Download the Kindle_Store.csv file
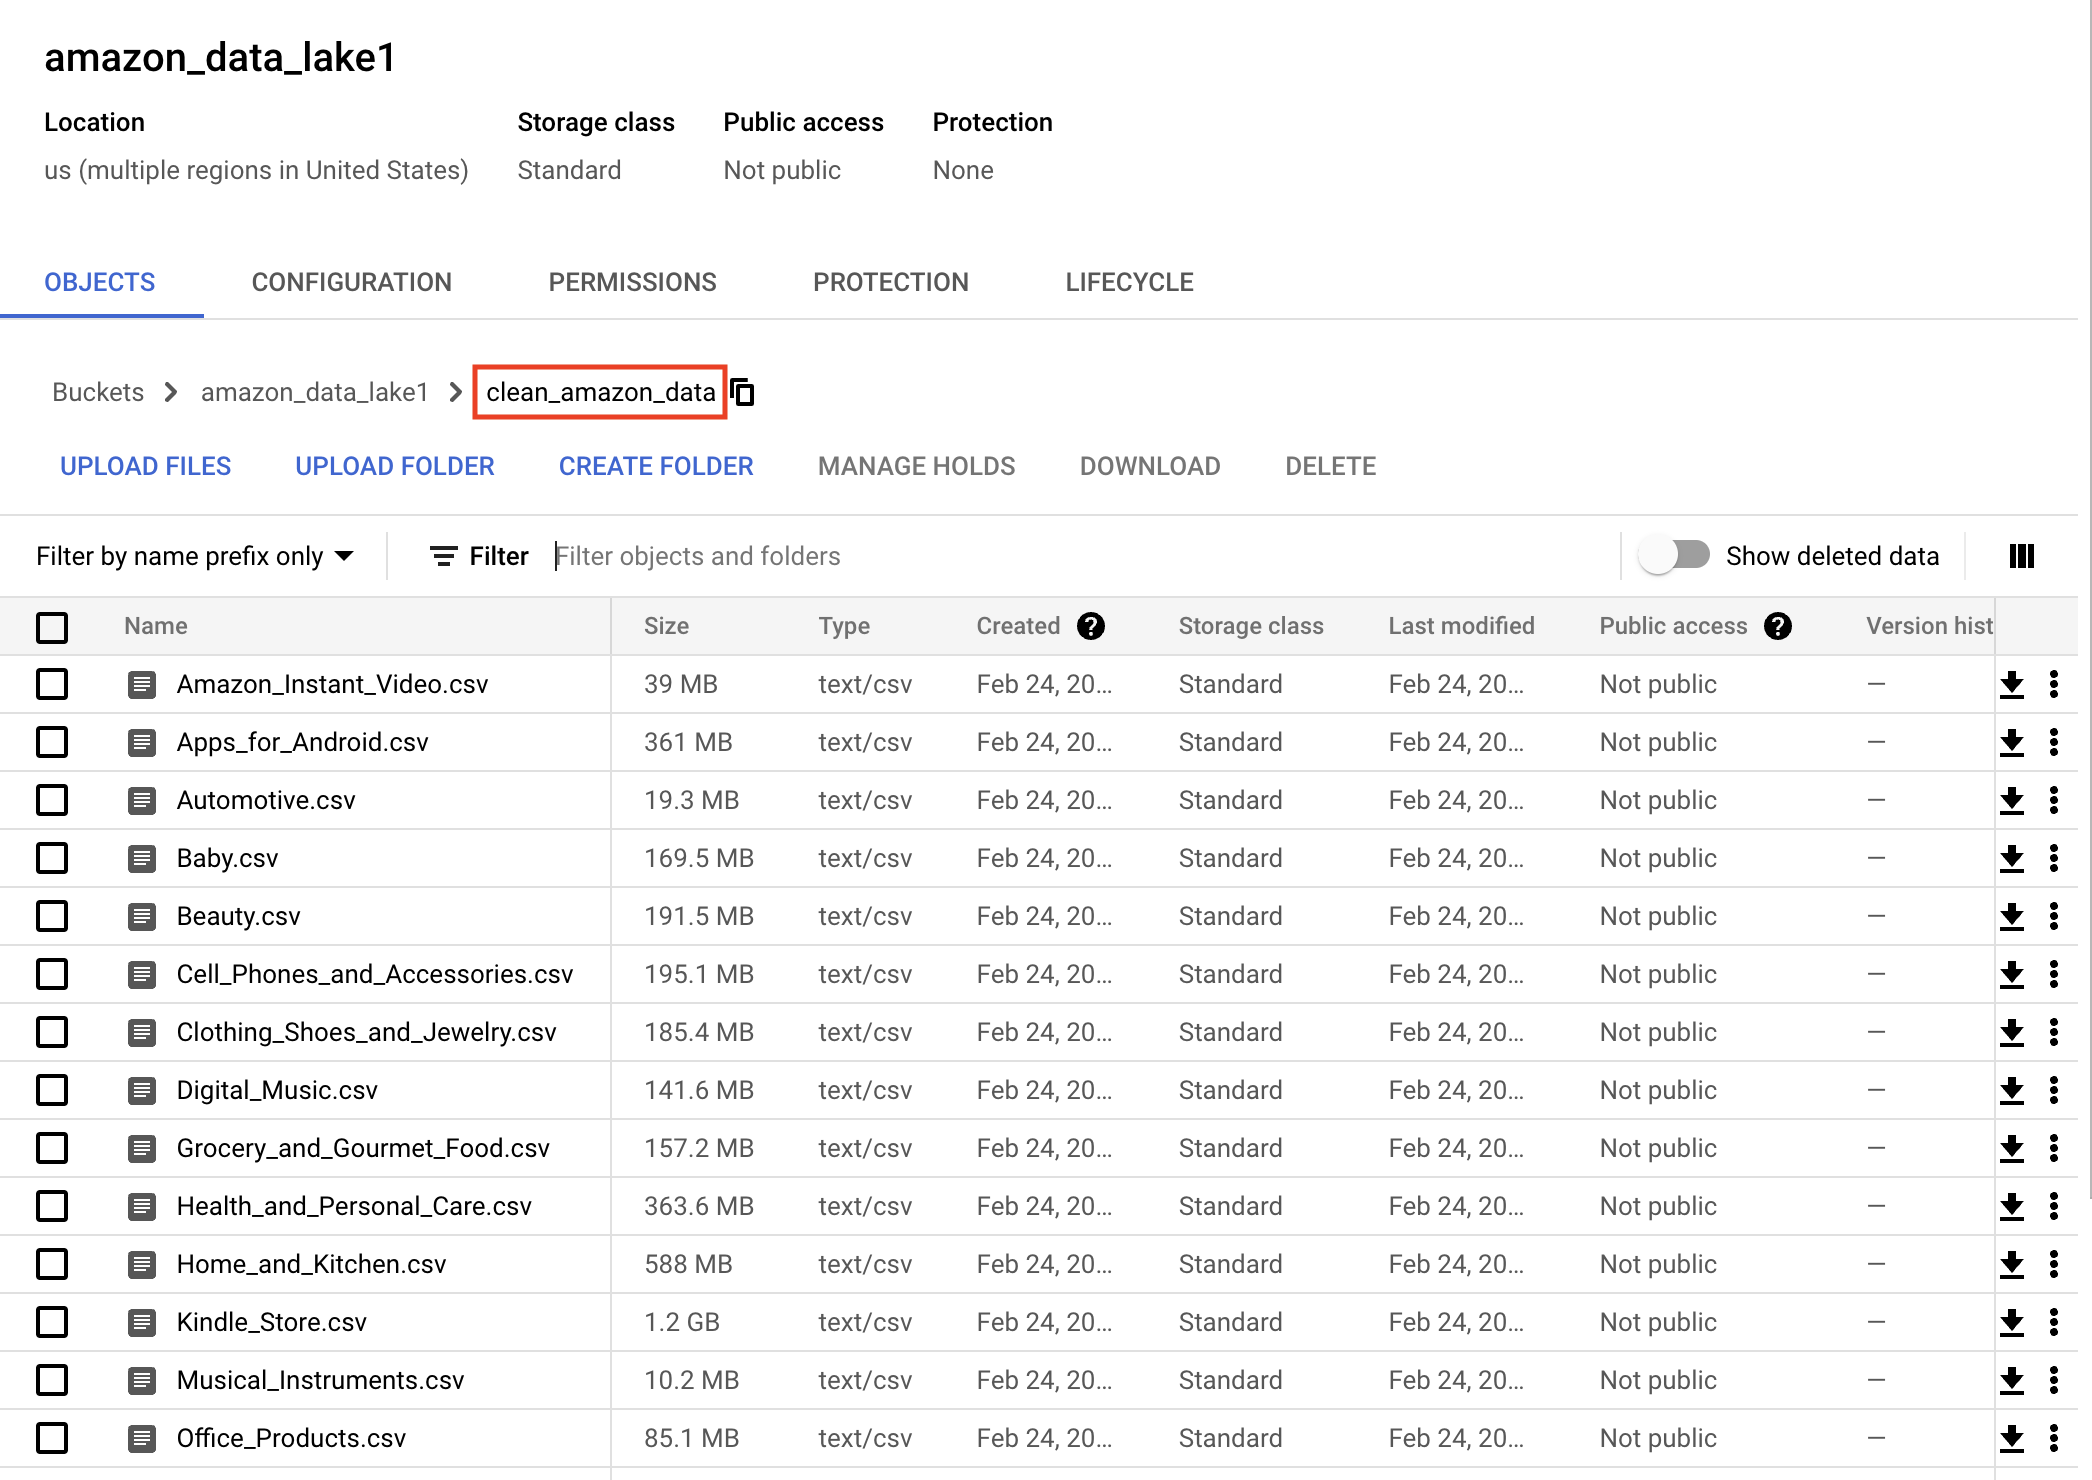Image resolution: width=2092 pixels, height=1480 pixels. [x=2012, y=1323]
